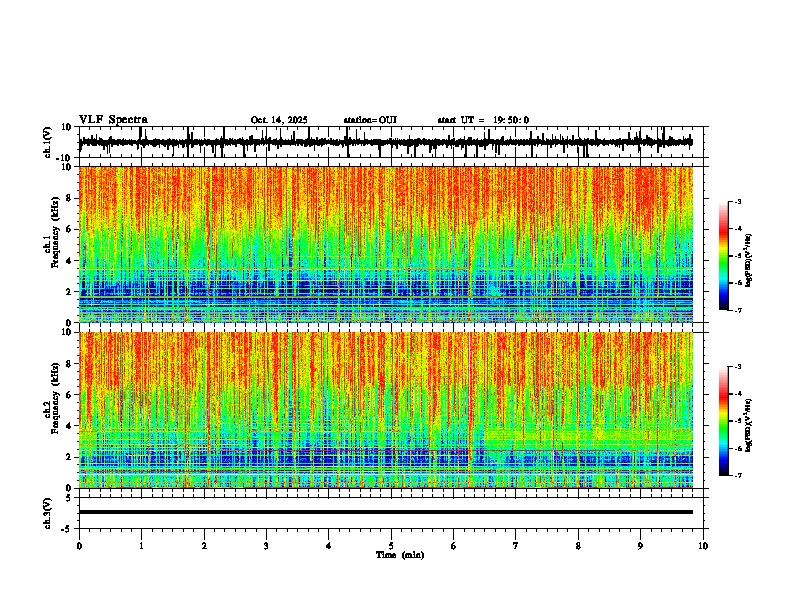Click inside the ch.1 spectrogram panel
Image resolution: width=792 pixels, height=612 pixels.
pyautogui.click(x=386, y=244)
